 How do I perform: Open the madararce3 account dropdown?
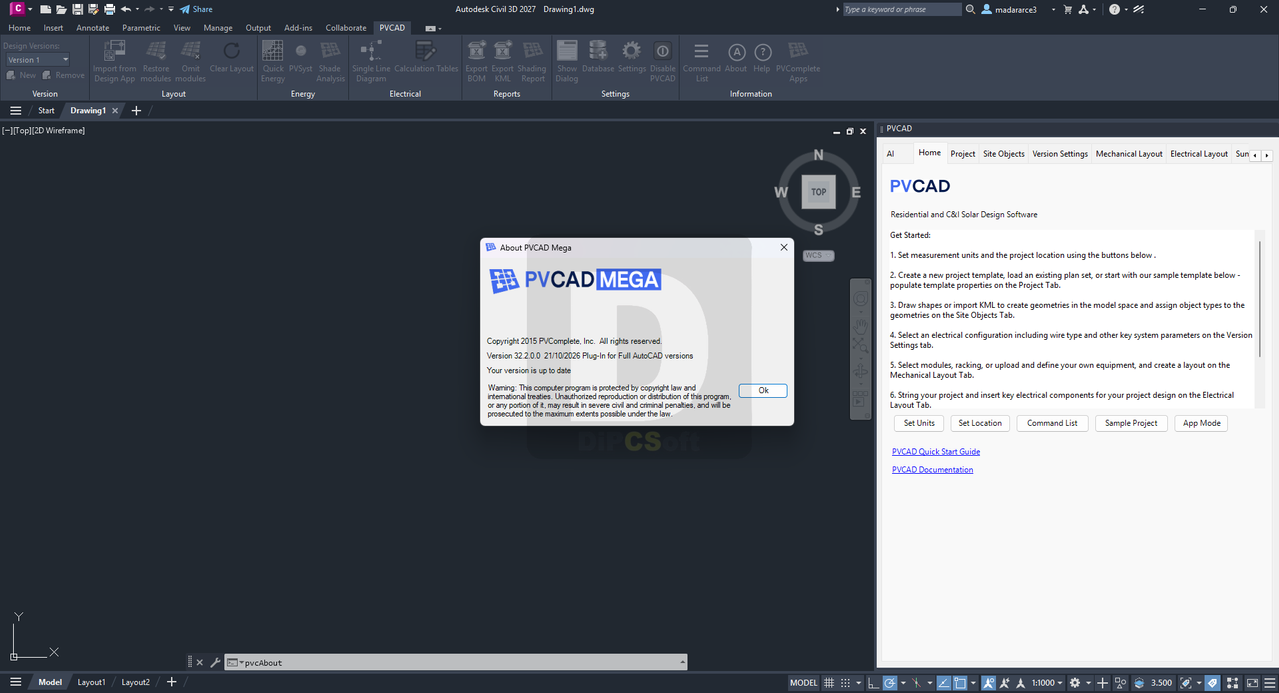coord(1019,9)
